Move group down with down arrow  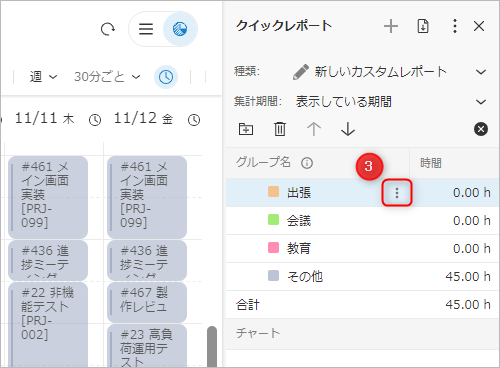click(348, 129)
